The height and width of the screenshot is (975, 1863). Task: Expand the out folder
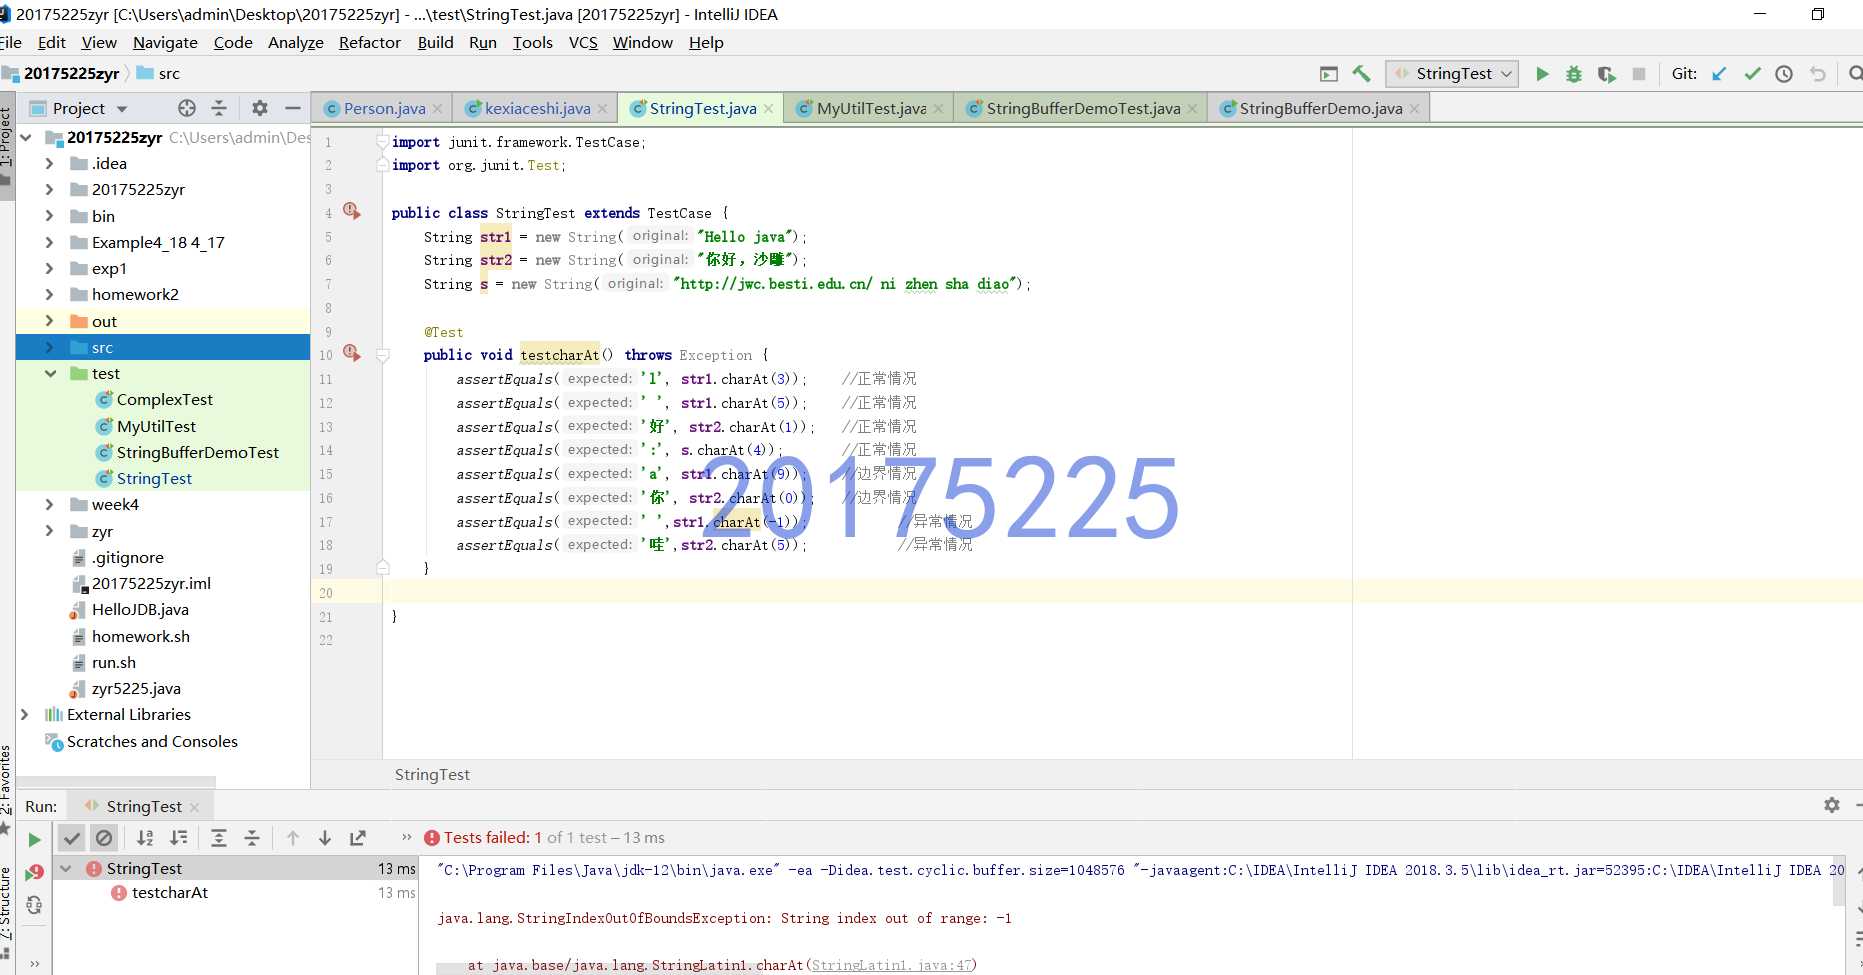[49, 321]
